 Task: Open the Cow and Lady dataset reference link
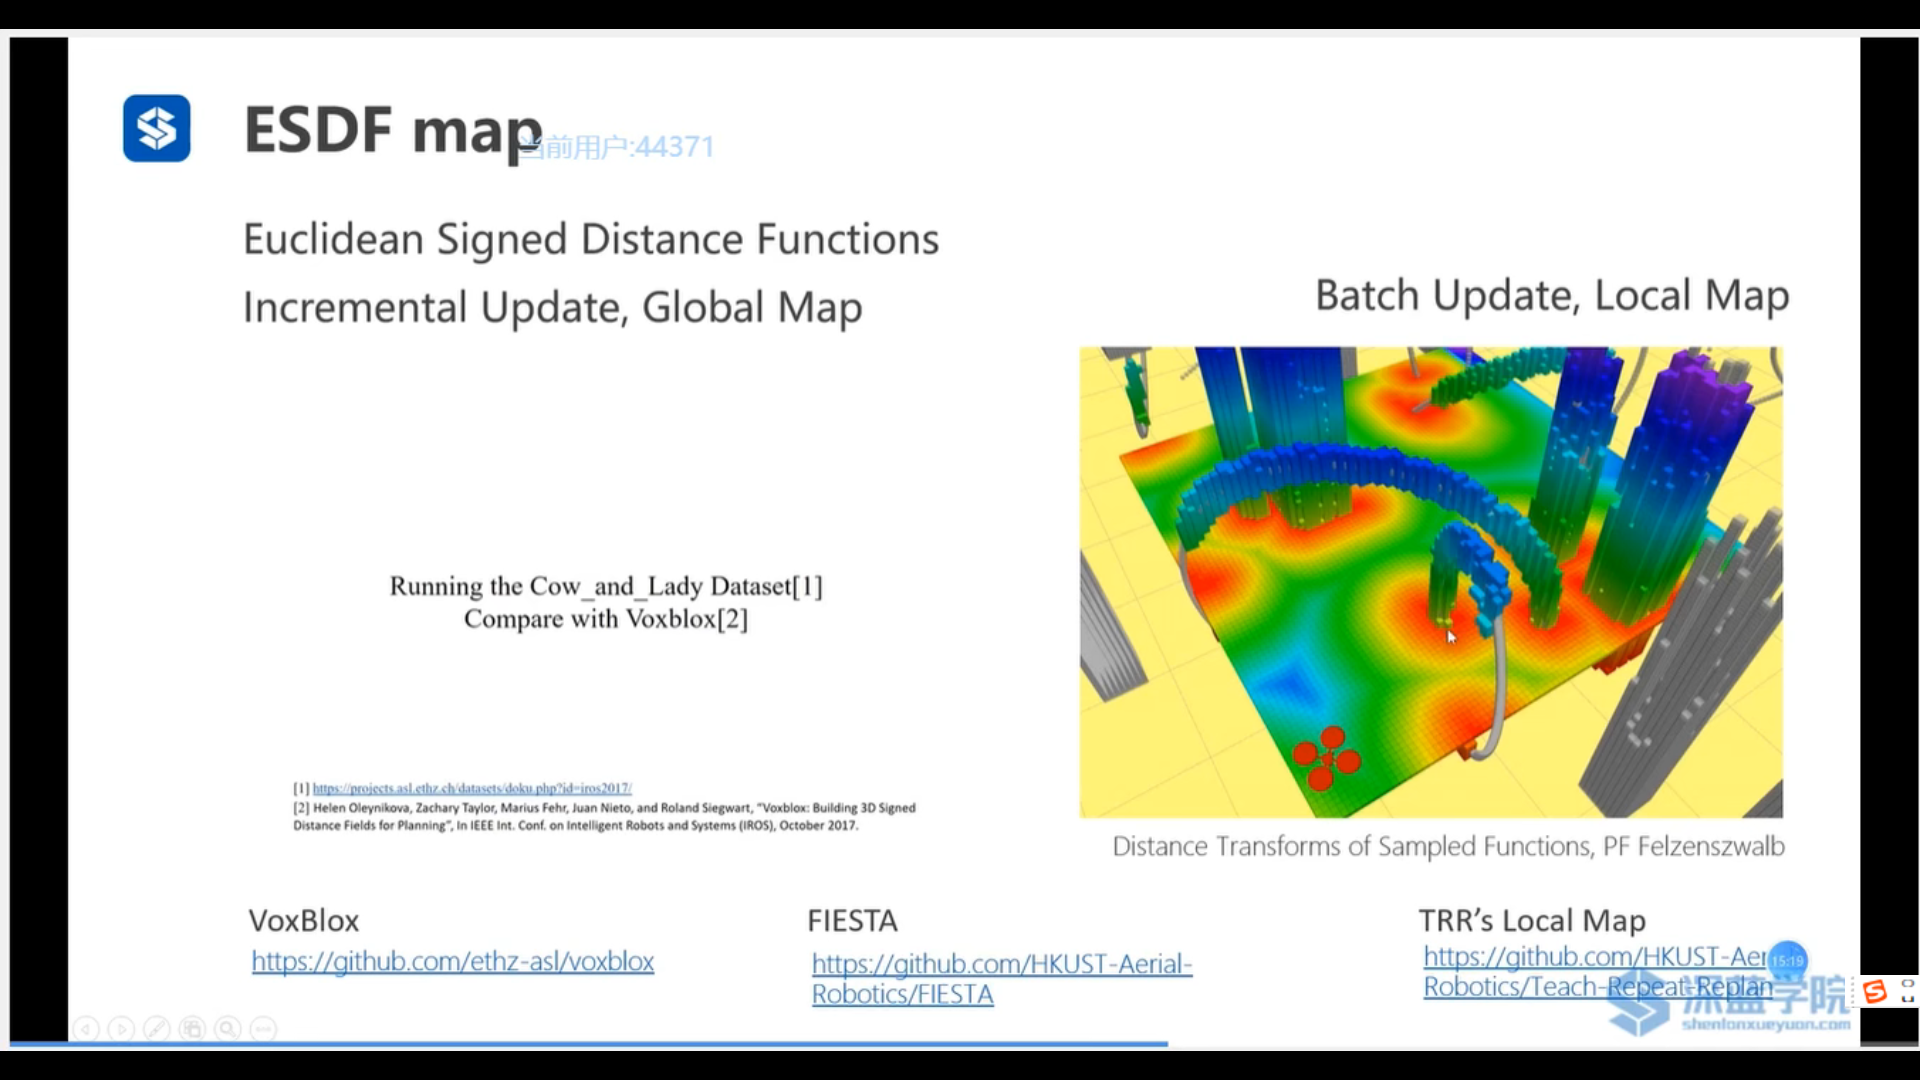tap(472, 788)
